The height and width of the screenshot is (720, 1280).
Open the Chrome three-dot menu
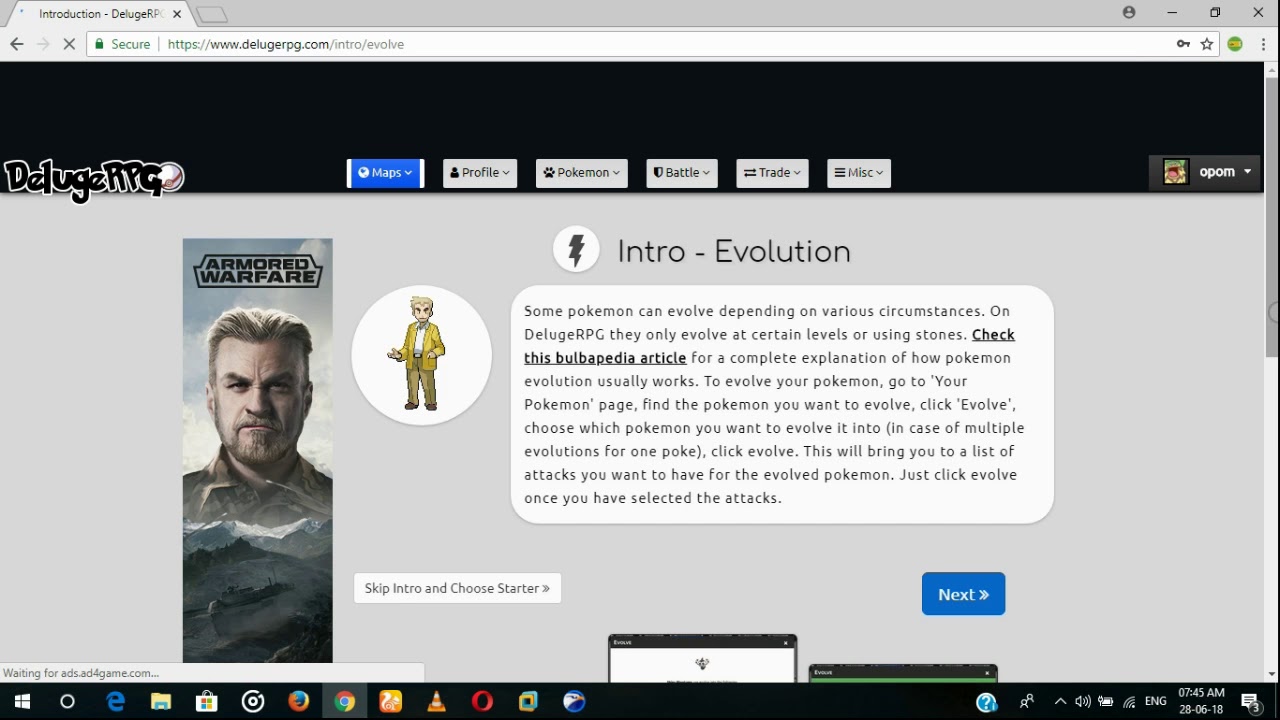coord(1264,44)
